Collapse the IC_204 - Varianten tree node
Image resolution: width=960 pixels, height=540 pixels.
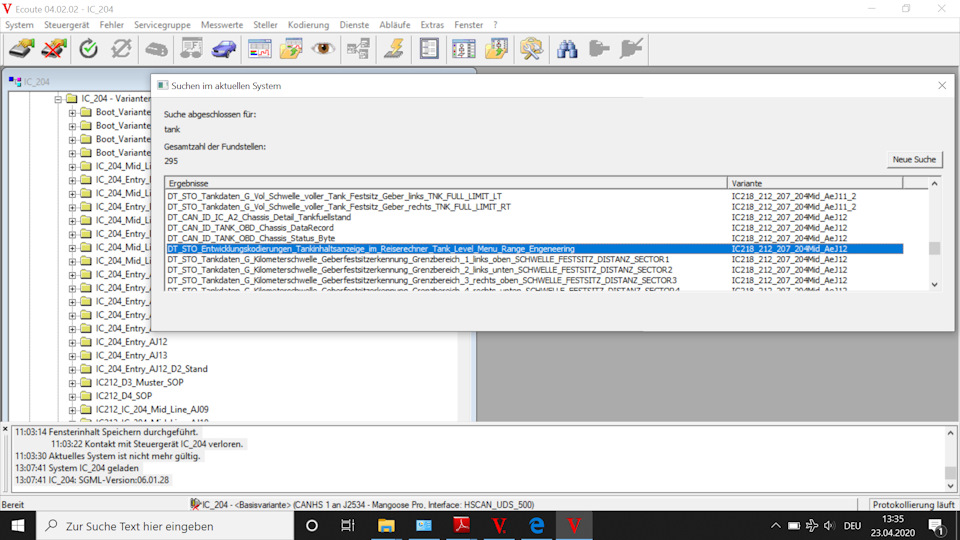[x=58, y=99]
